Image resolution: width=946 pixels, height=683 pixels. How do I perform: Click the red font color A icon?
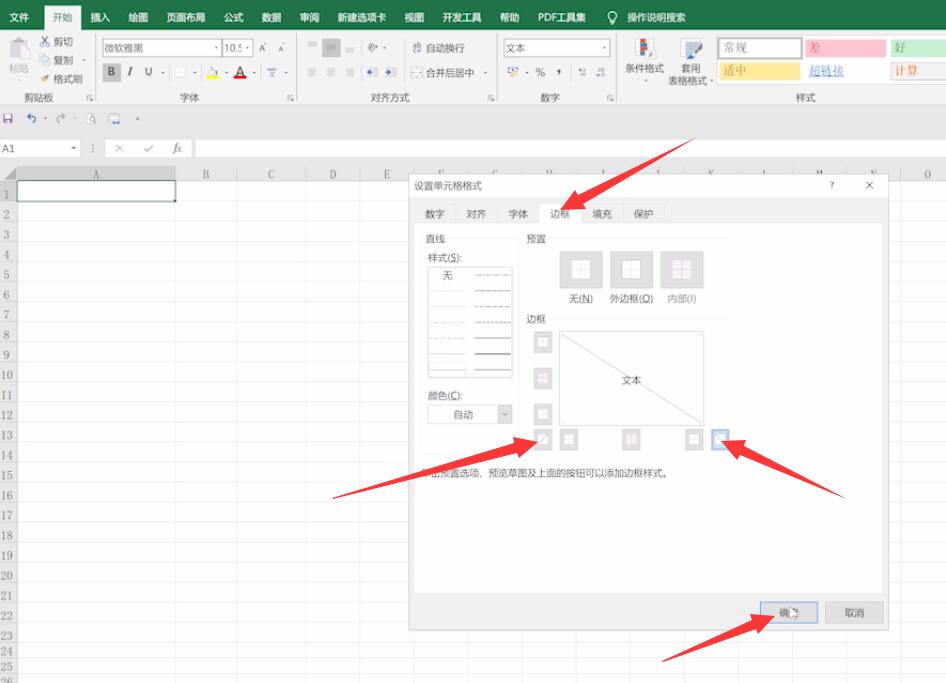point(240,72)
